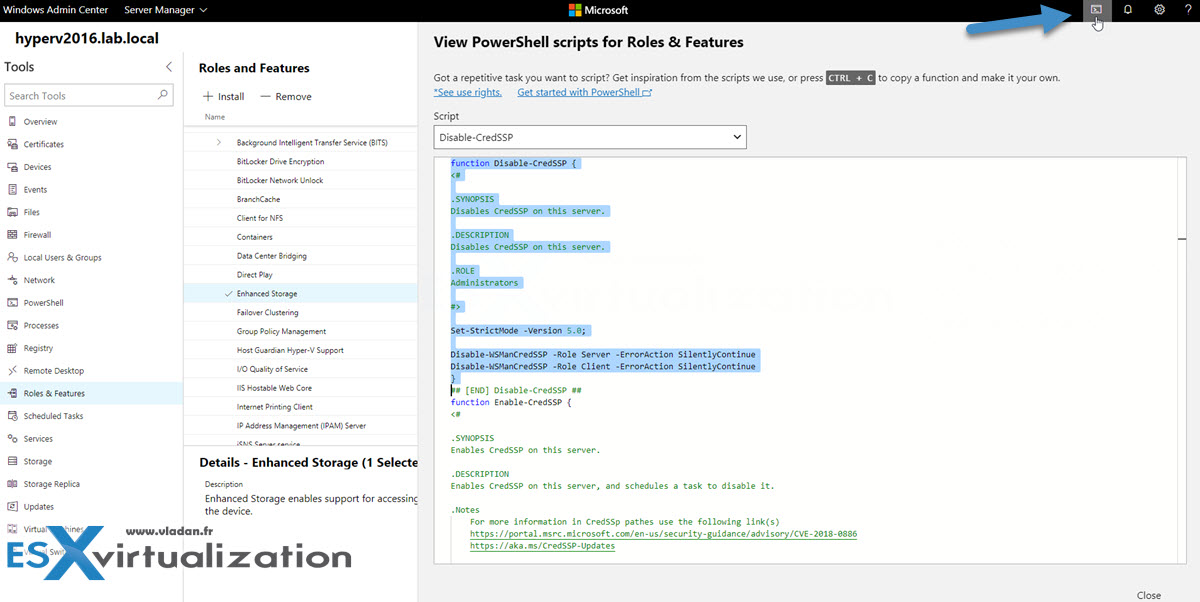
Task: Click the Install button
Action: (x=224, y=97)
